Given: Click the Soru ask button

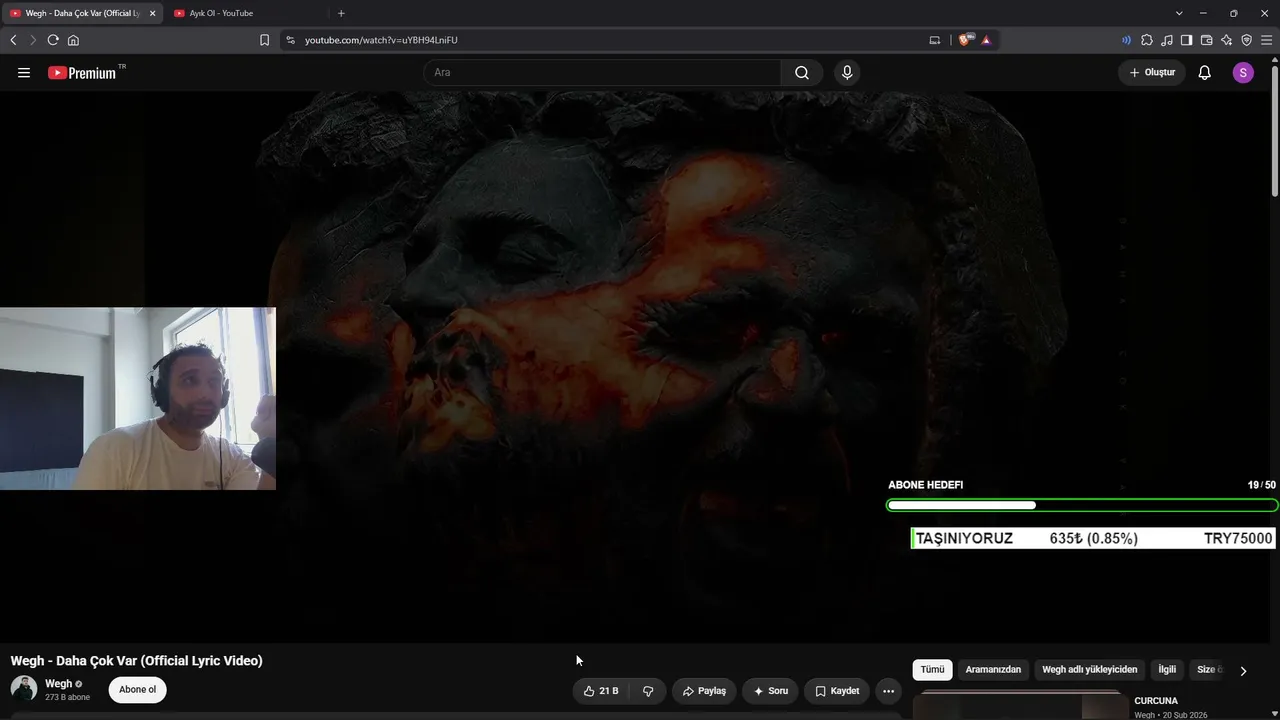Looking at the screenshot, I should click(x=770, y=691).
